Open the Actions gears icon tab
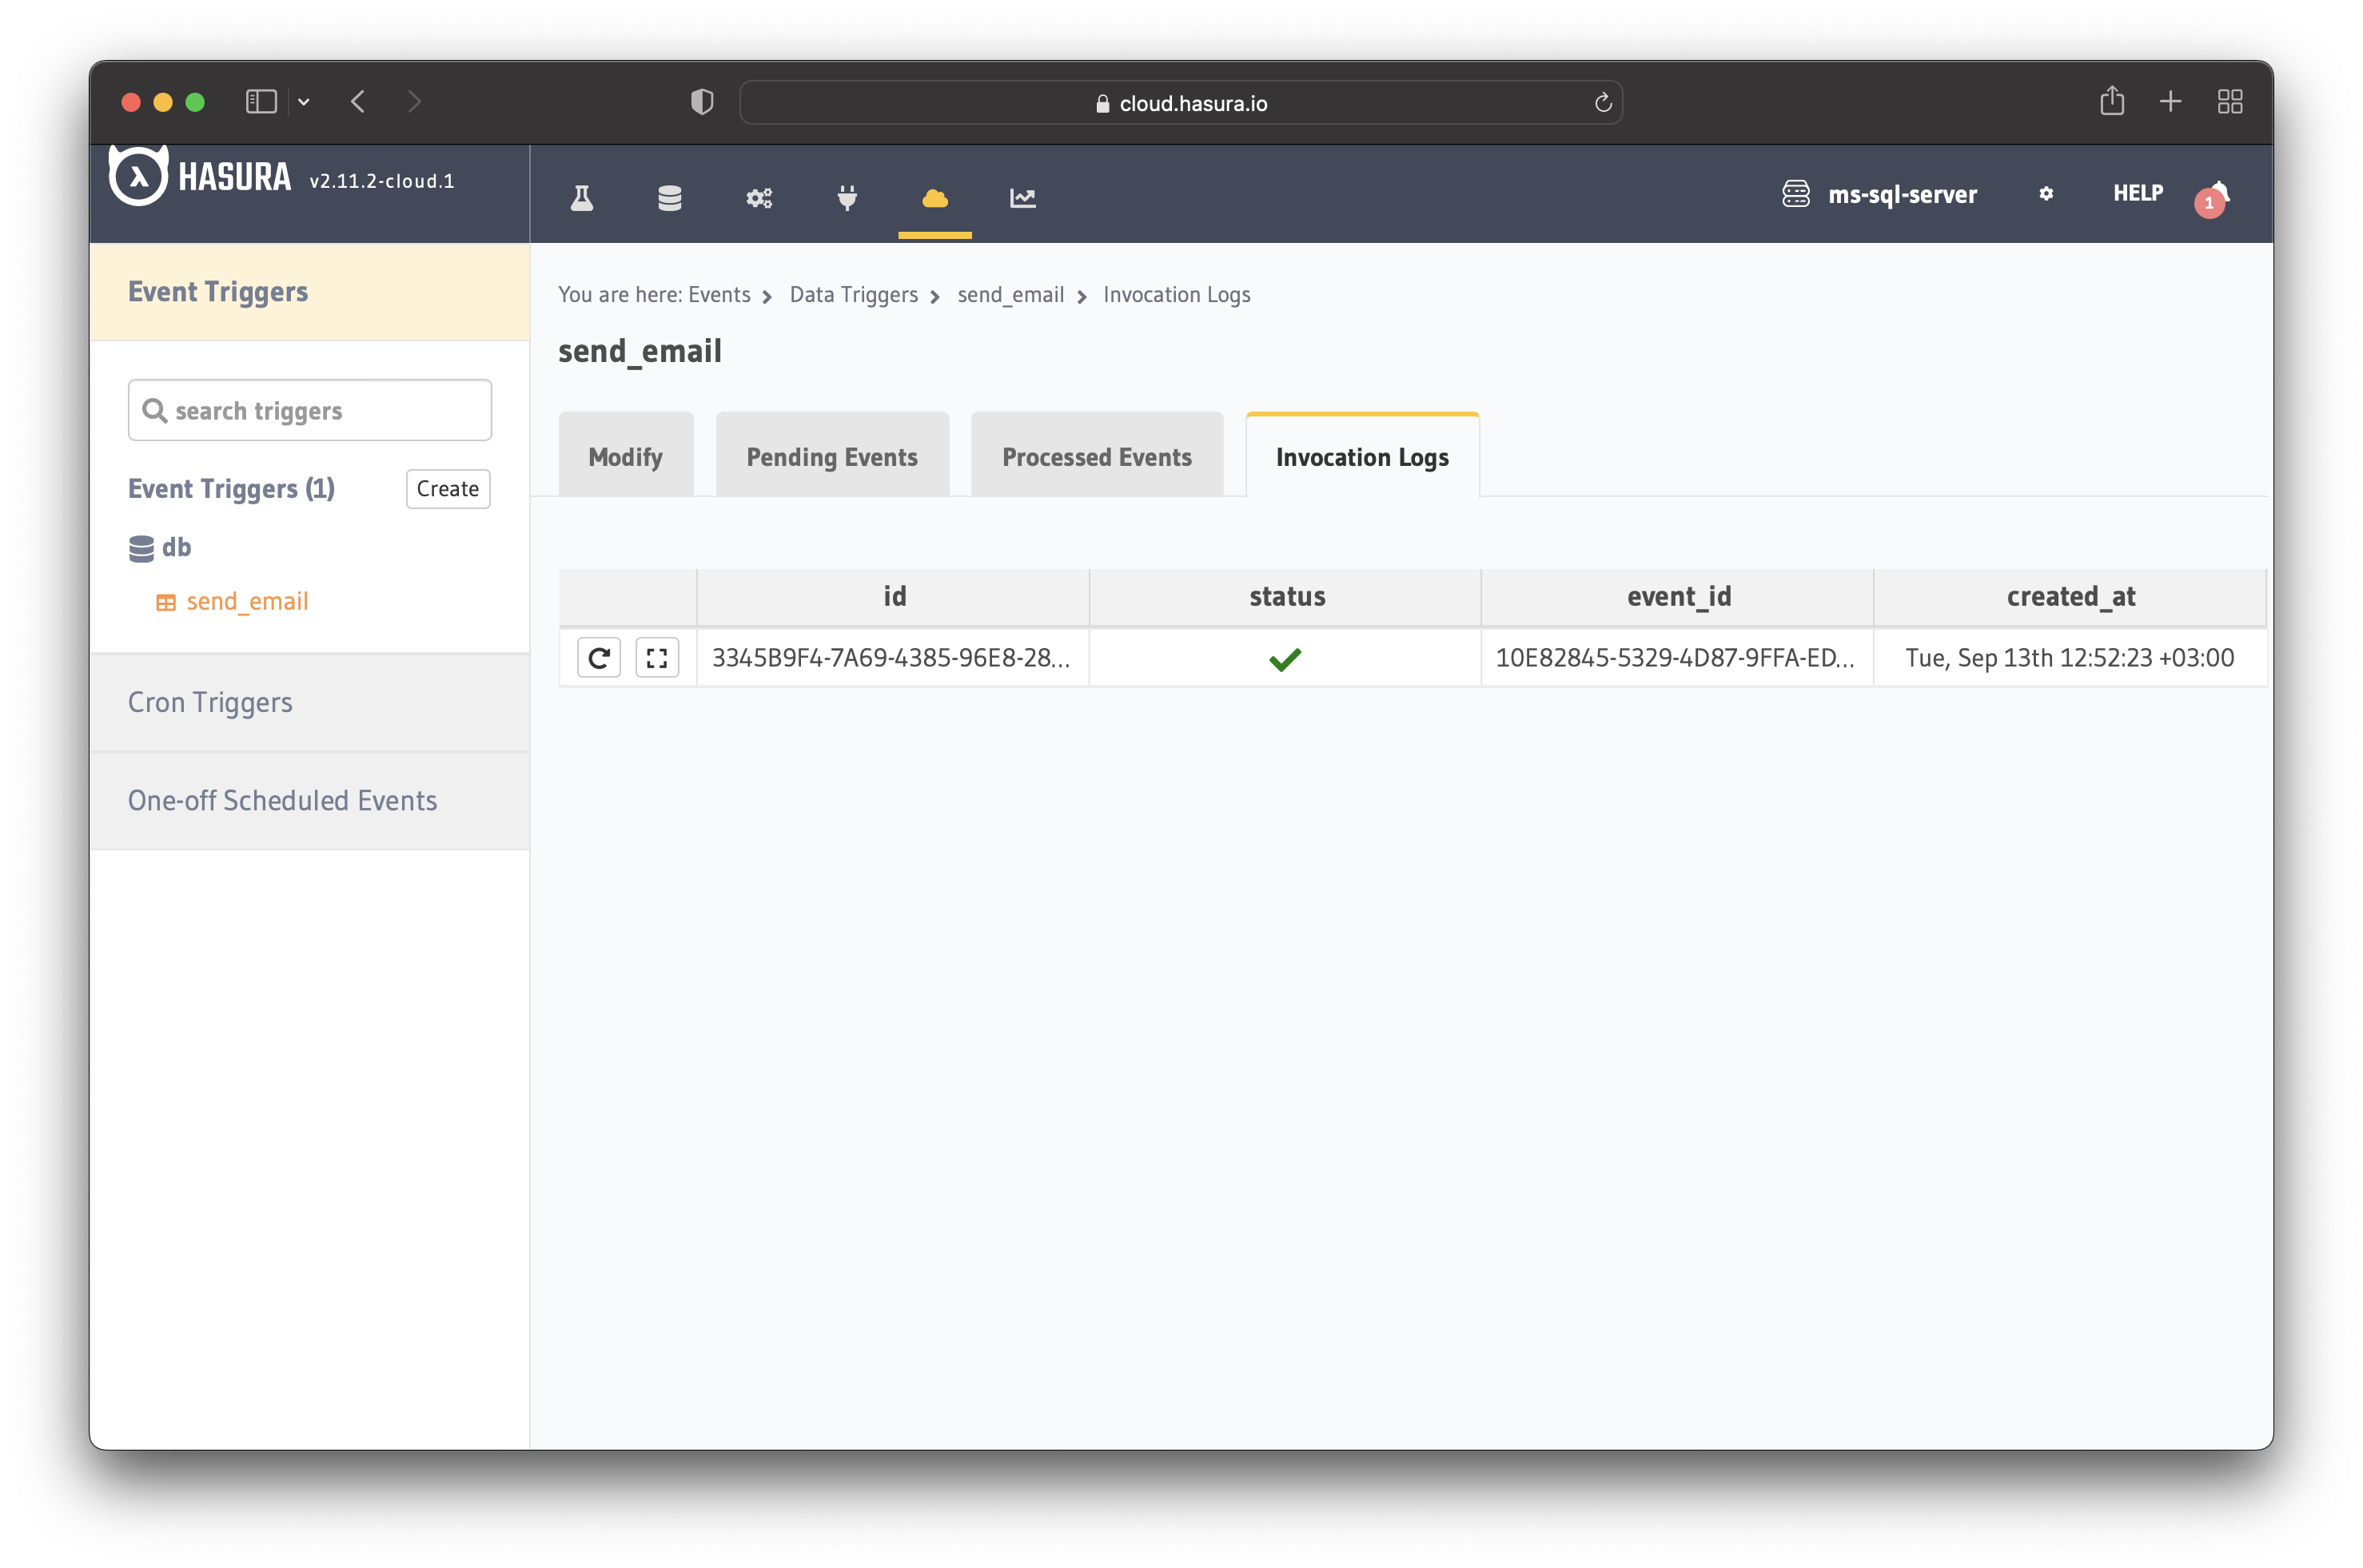 point(759,197)
